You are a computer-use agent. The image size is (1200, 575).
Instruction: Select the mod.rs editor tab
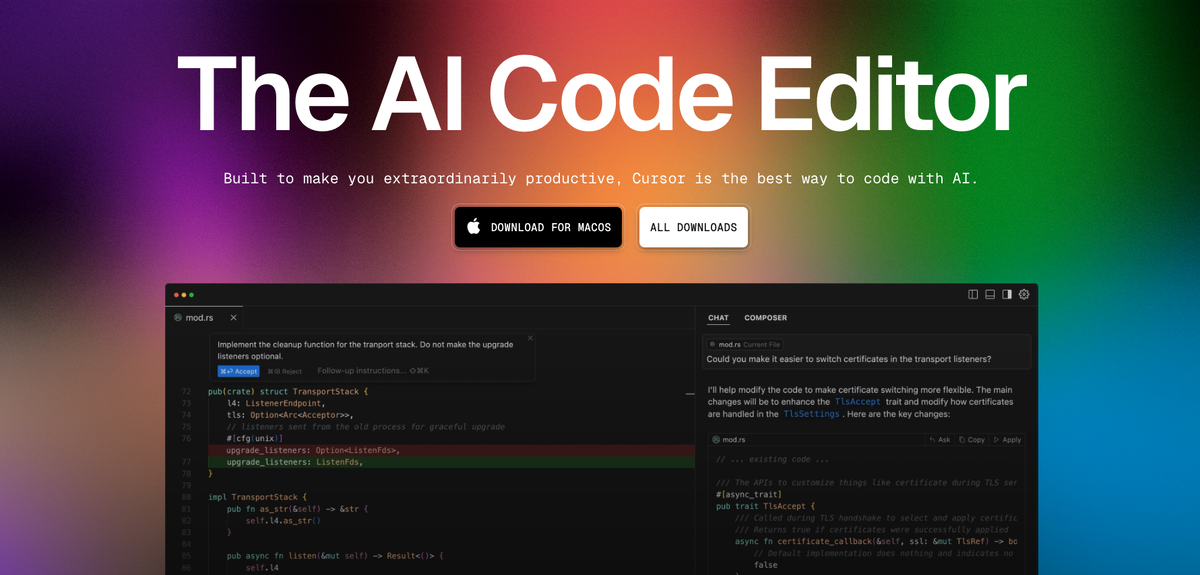pyautogui.click(x=204, y=318)
